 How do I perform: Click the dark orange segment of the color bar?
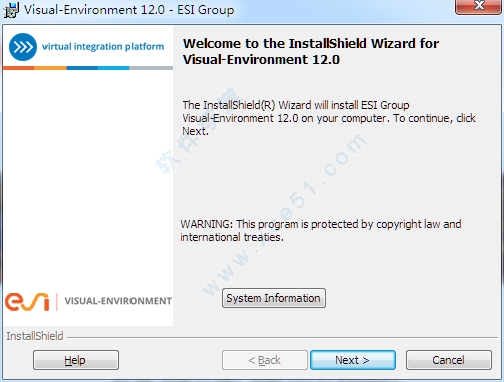click(19, 68)
